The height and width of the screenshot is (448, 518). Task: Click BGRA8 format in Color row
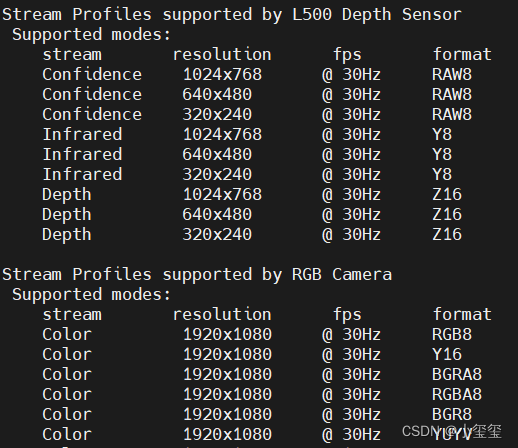click(457, 374)
